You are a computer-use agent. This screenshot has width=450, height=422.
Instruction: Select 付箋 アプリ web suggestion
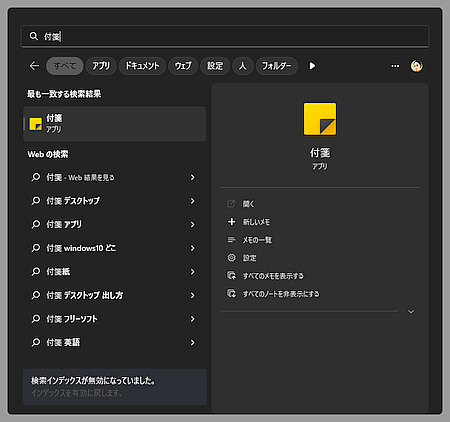113,224
